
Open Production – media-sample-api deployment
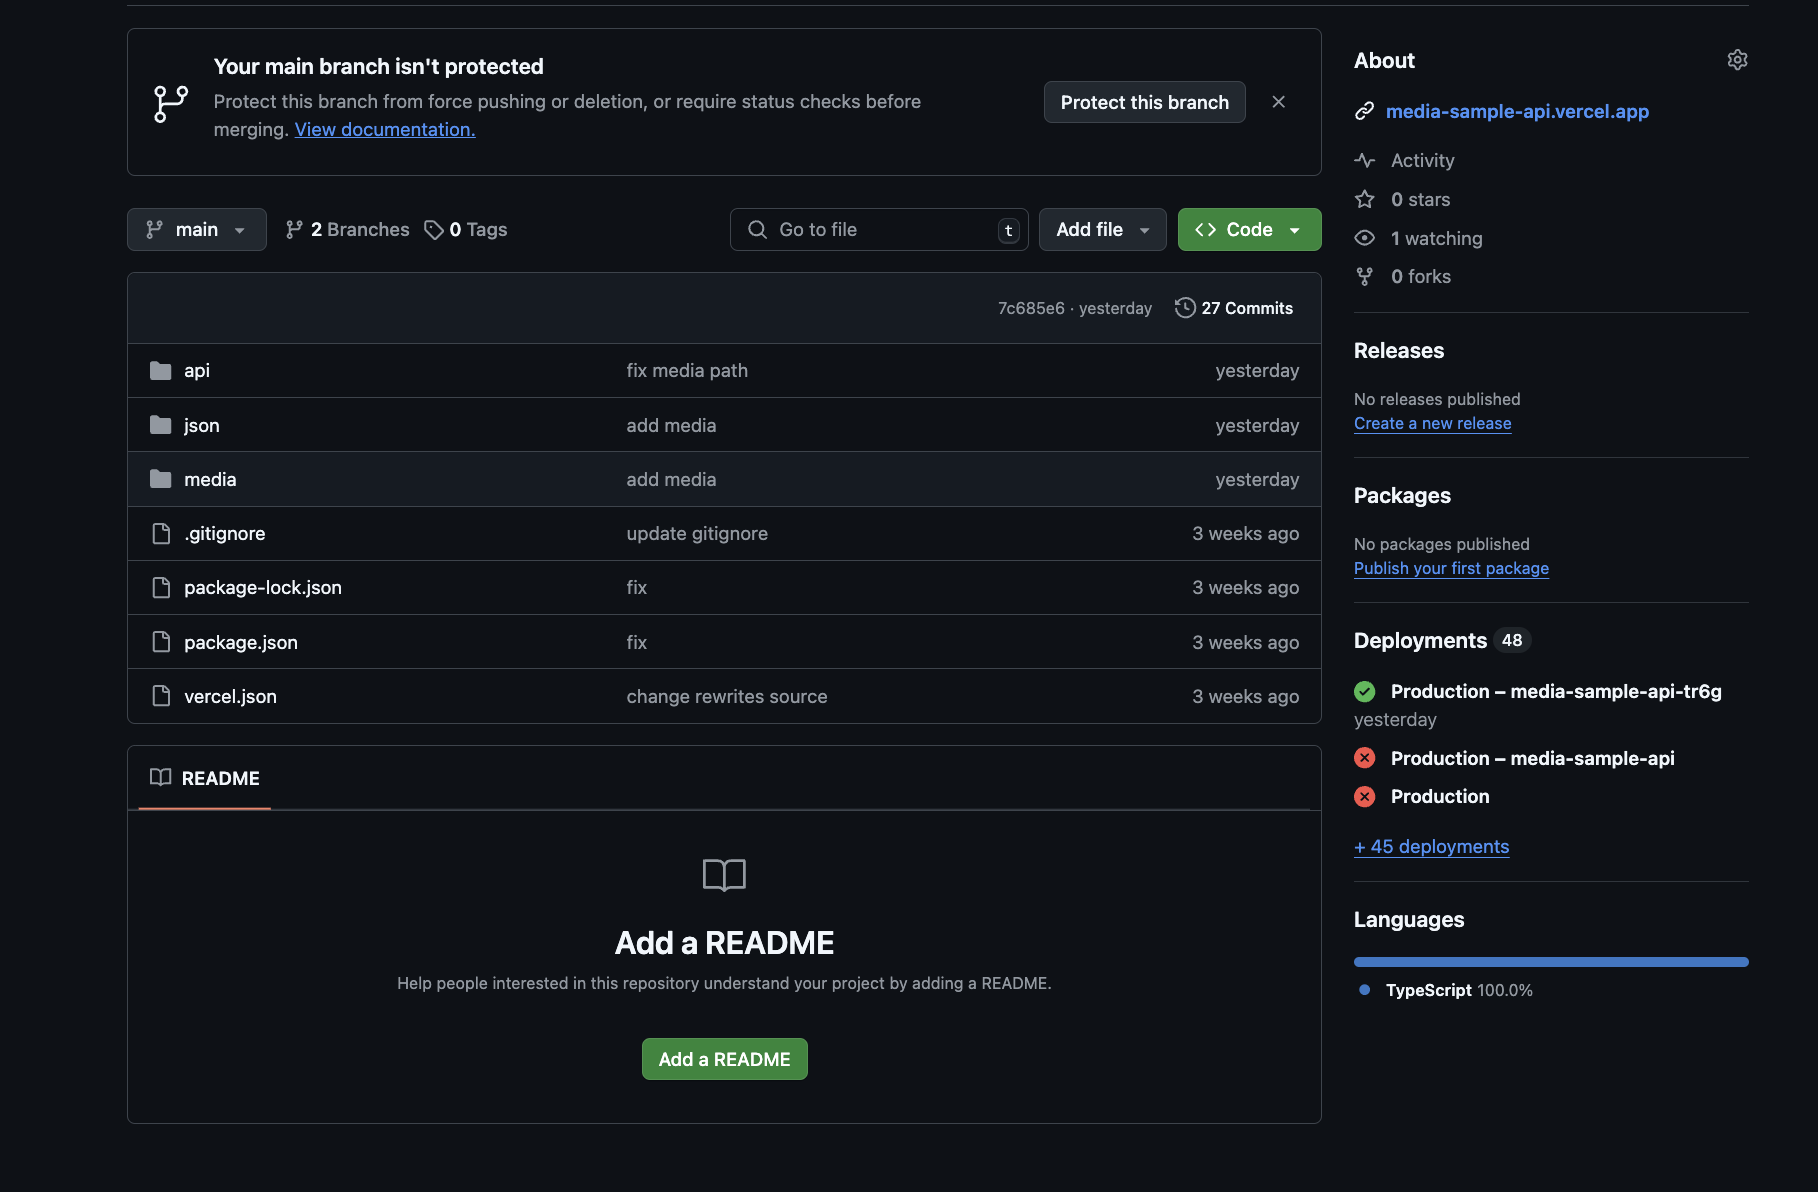1532,758
